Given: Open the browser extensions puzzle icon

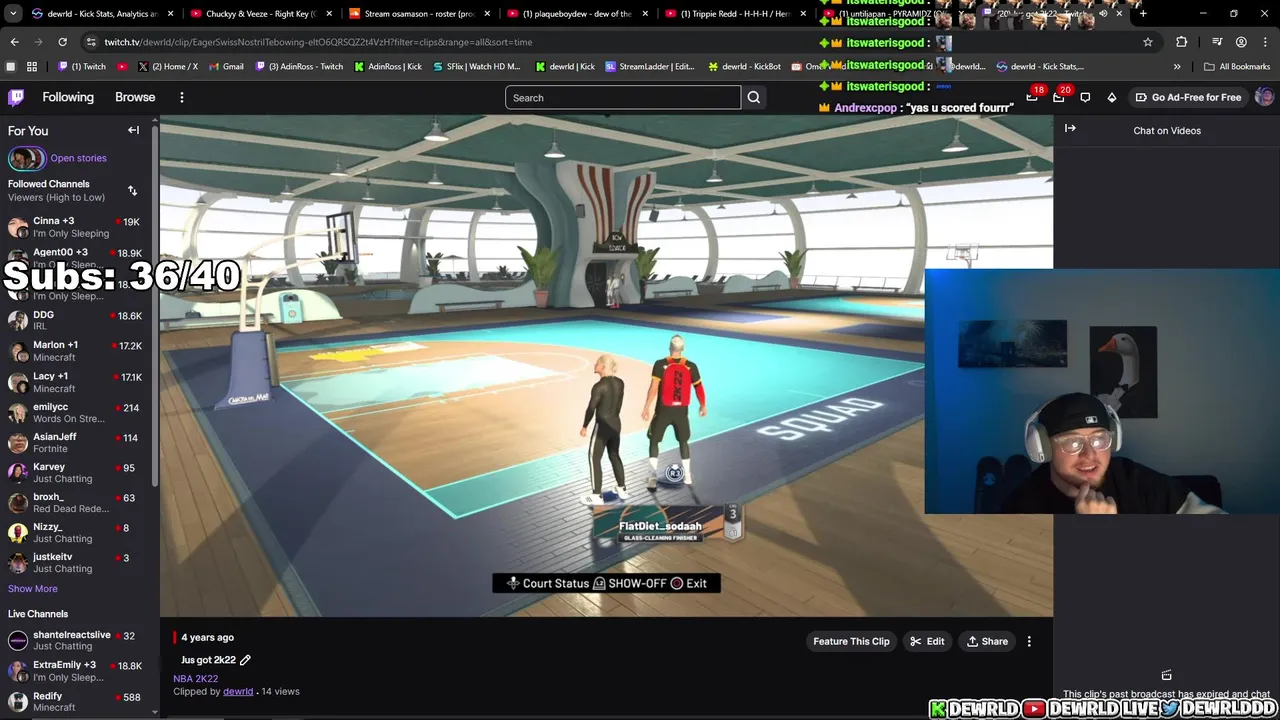Looking at the screenshot, I should coord(1182,42).
